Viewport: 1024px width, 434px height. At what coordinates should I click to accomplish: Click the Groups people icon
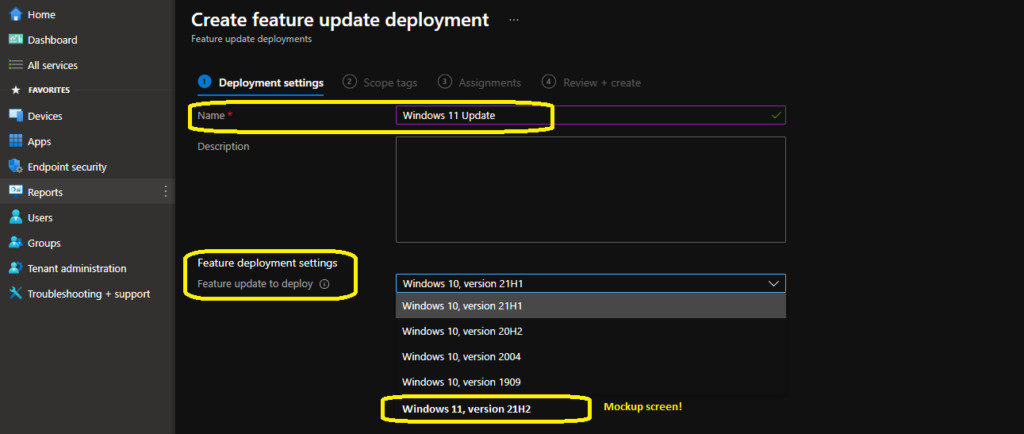pyautogui.click(x=16, y=243)
